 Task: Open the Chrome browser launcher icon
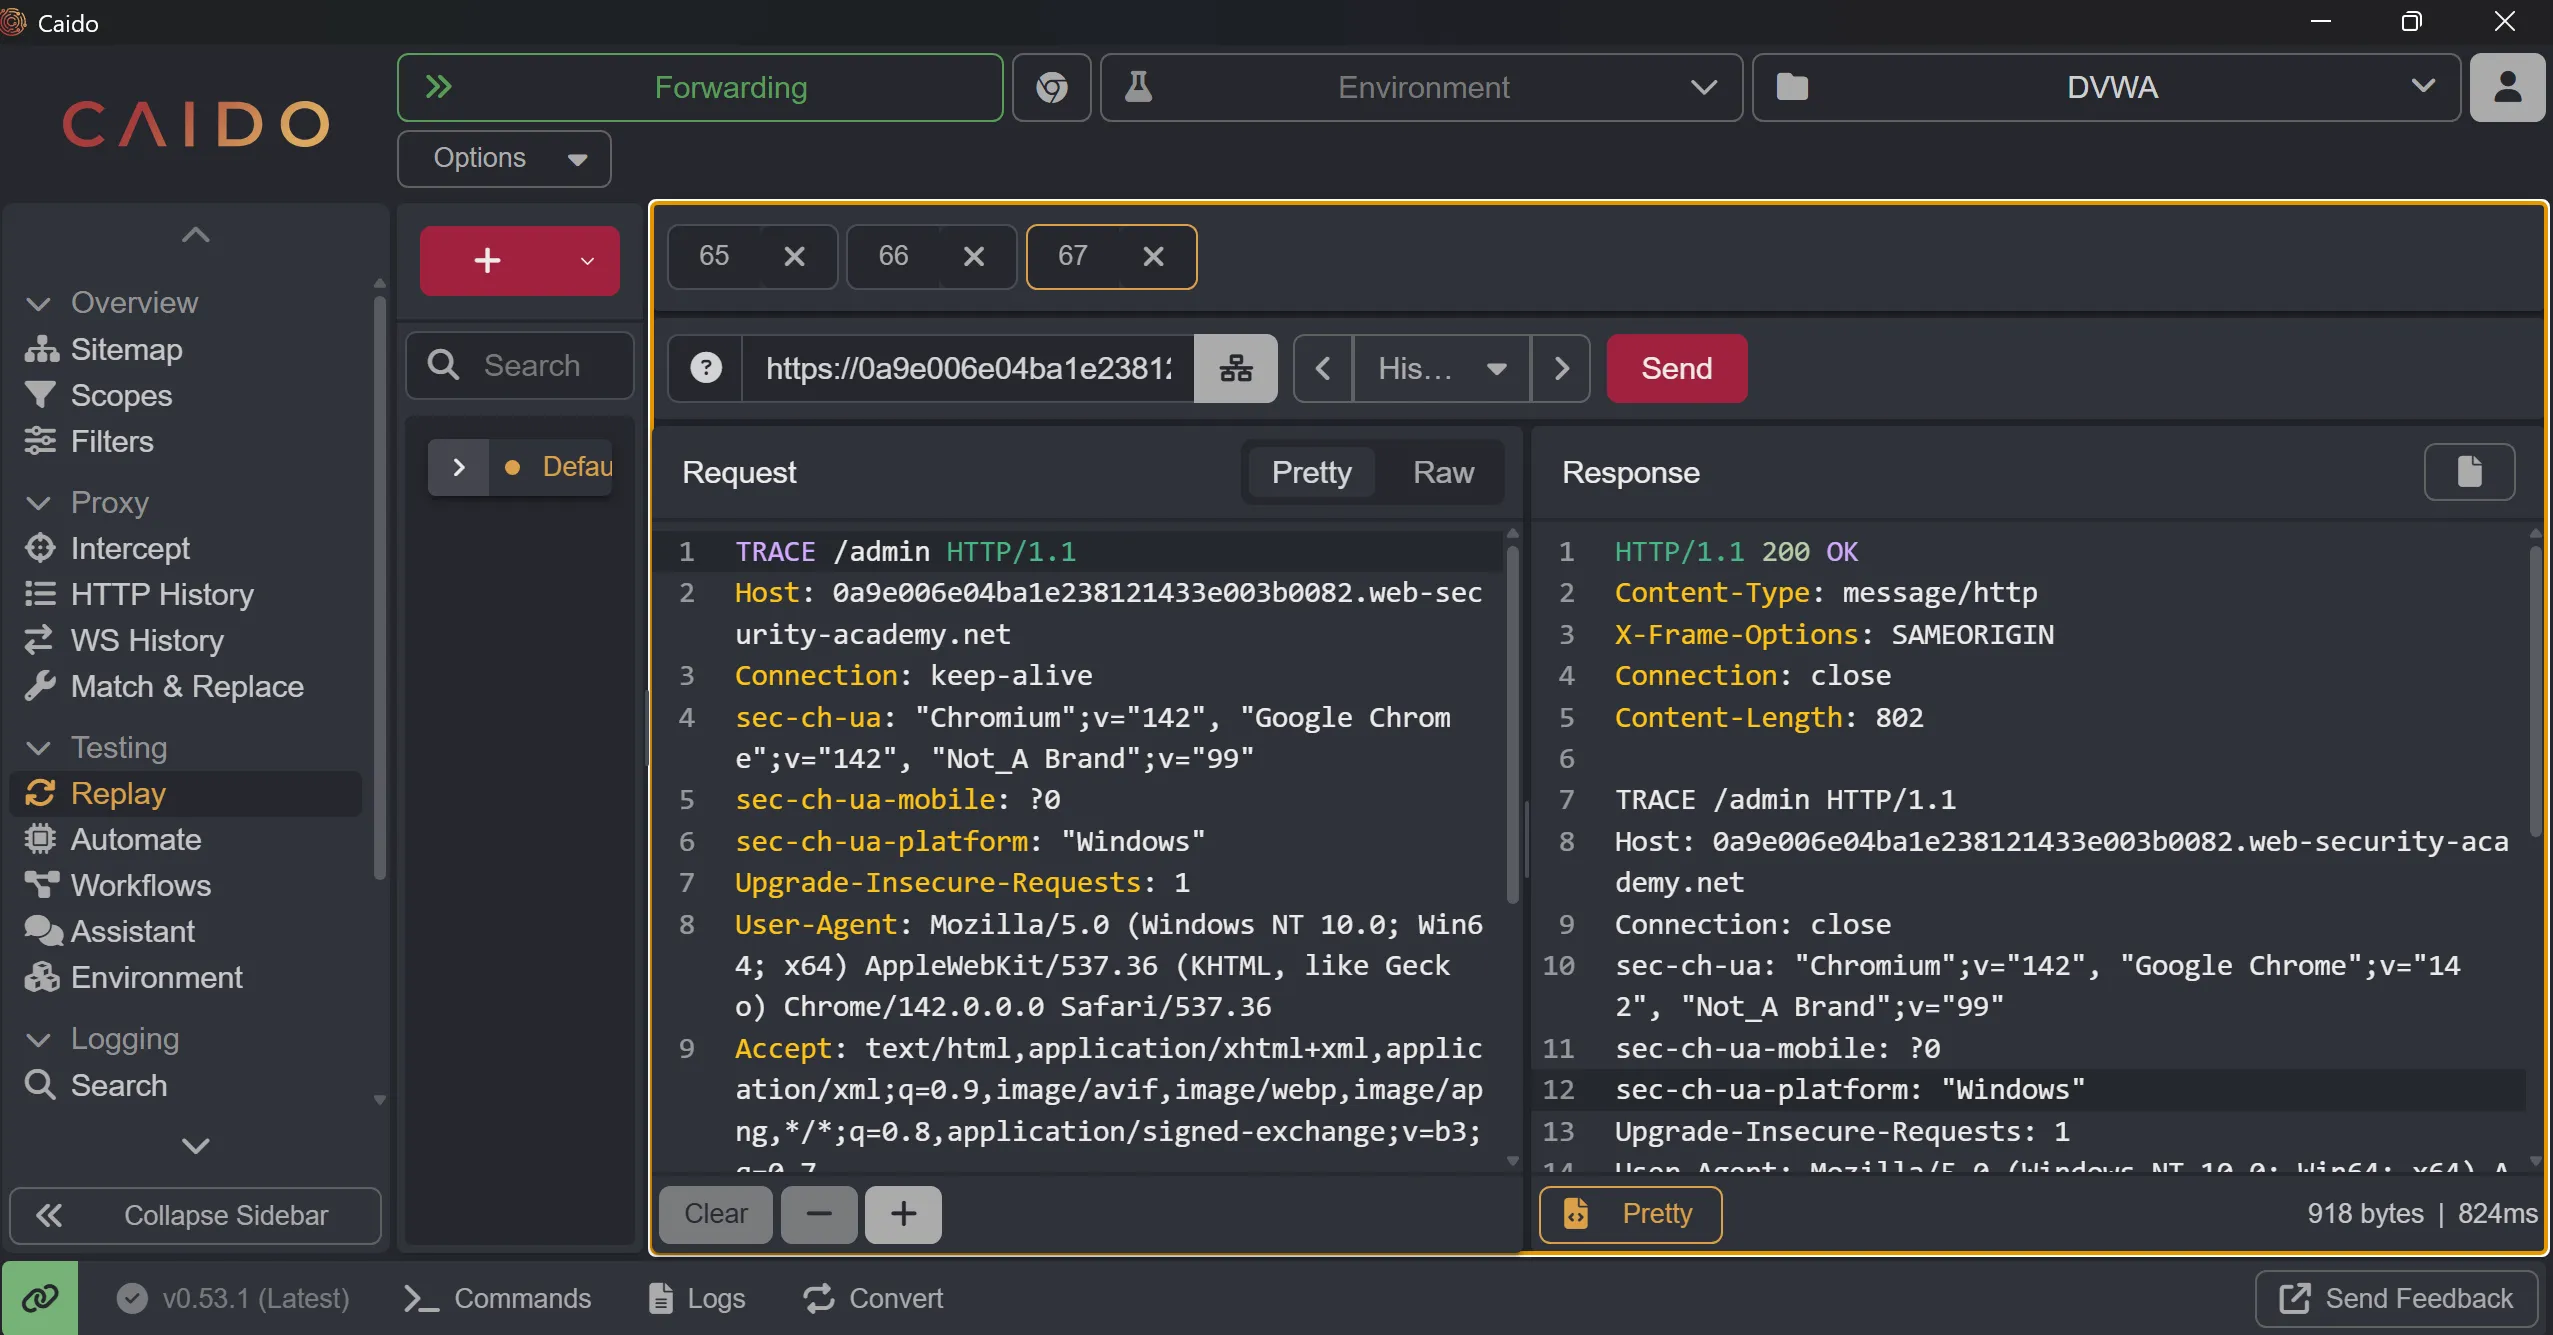1051,88
